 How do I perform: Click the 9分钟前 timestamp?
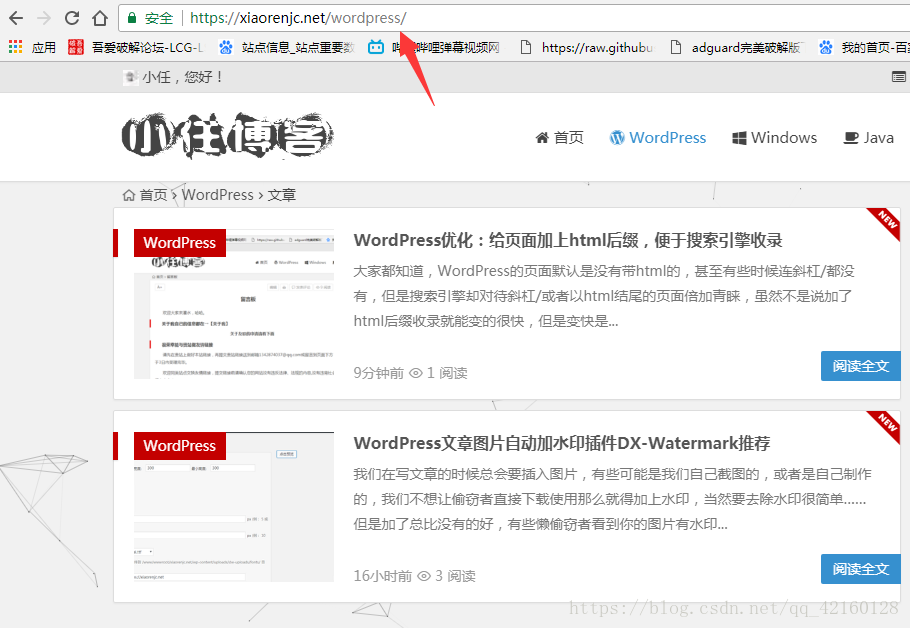(x=378, y=373)
